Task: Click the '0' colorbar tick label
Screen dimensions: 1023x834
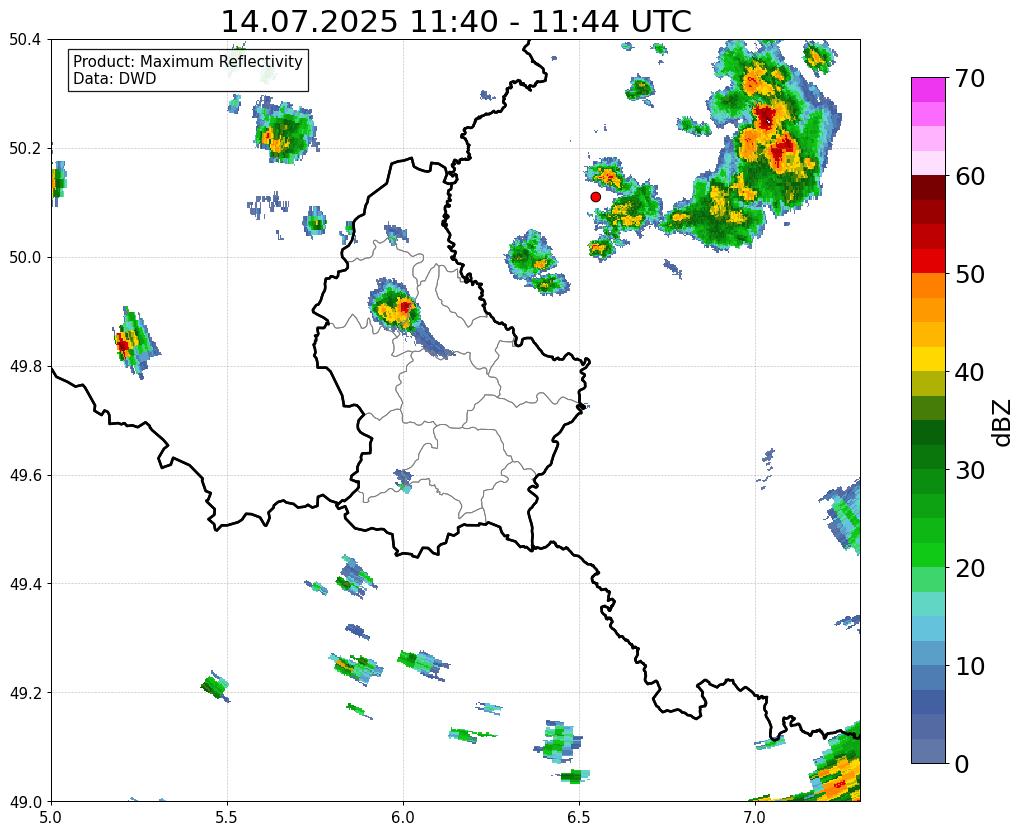Action: coord(962,764)
